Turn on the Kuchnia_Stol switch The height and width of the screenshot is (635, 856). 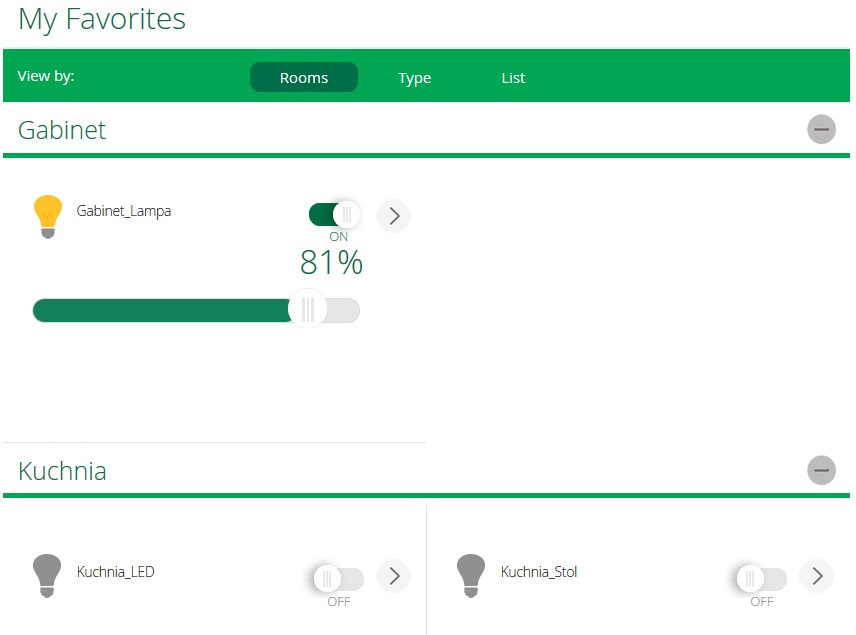click(x=762, y=579)
